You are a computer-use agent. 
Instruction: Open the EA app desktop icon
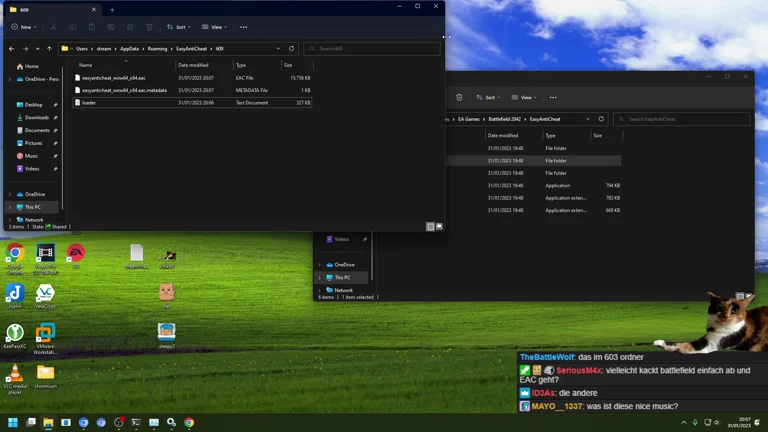76,254
